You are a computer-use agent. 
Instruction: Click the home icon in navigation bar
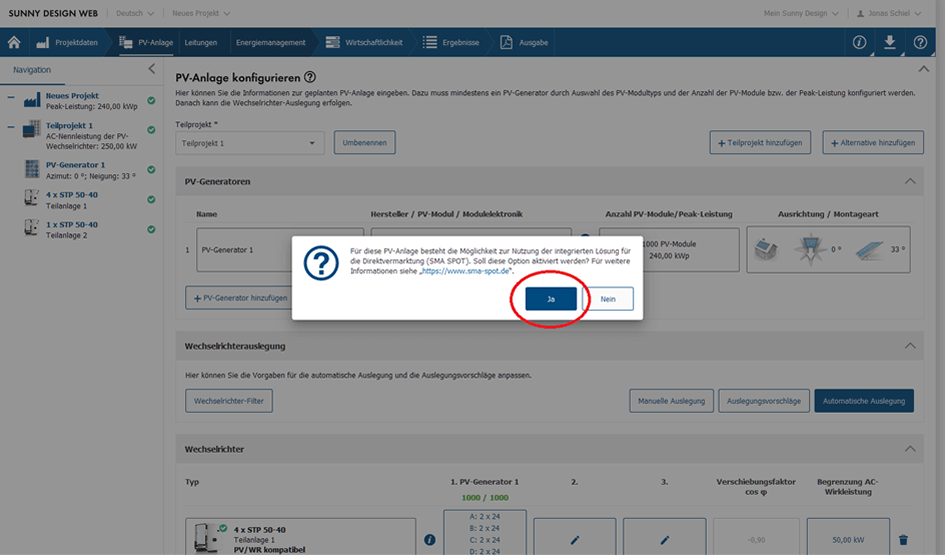14,42
